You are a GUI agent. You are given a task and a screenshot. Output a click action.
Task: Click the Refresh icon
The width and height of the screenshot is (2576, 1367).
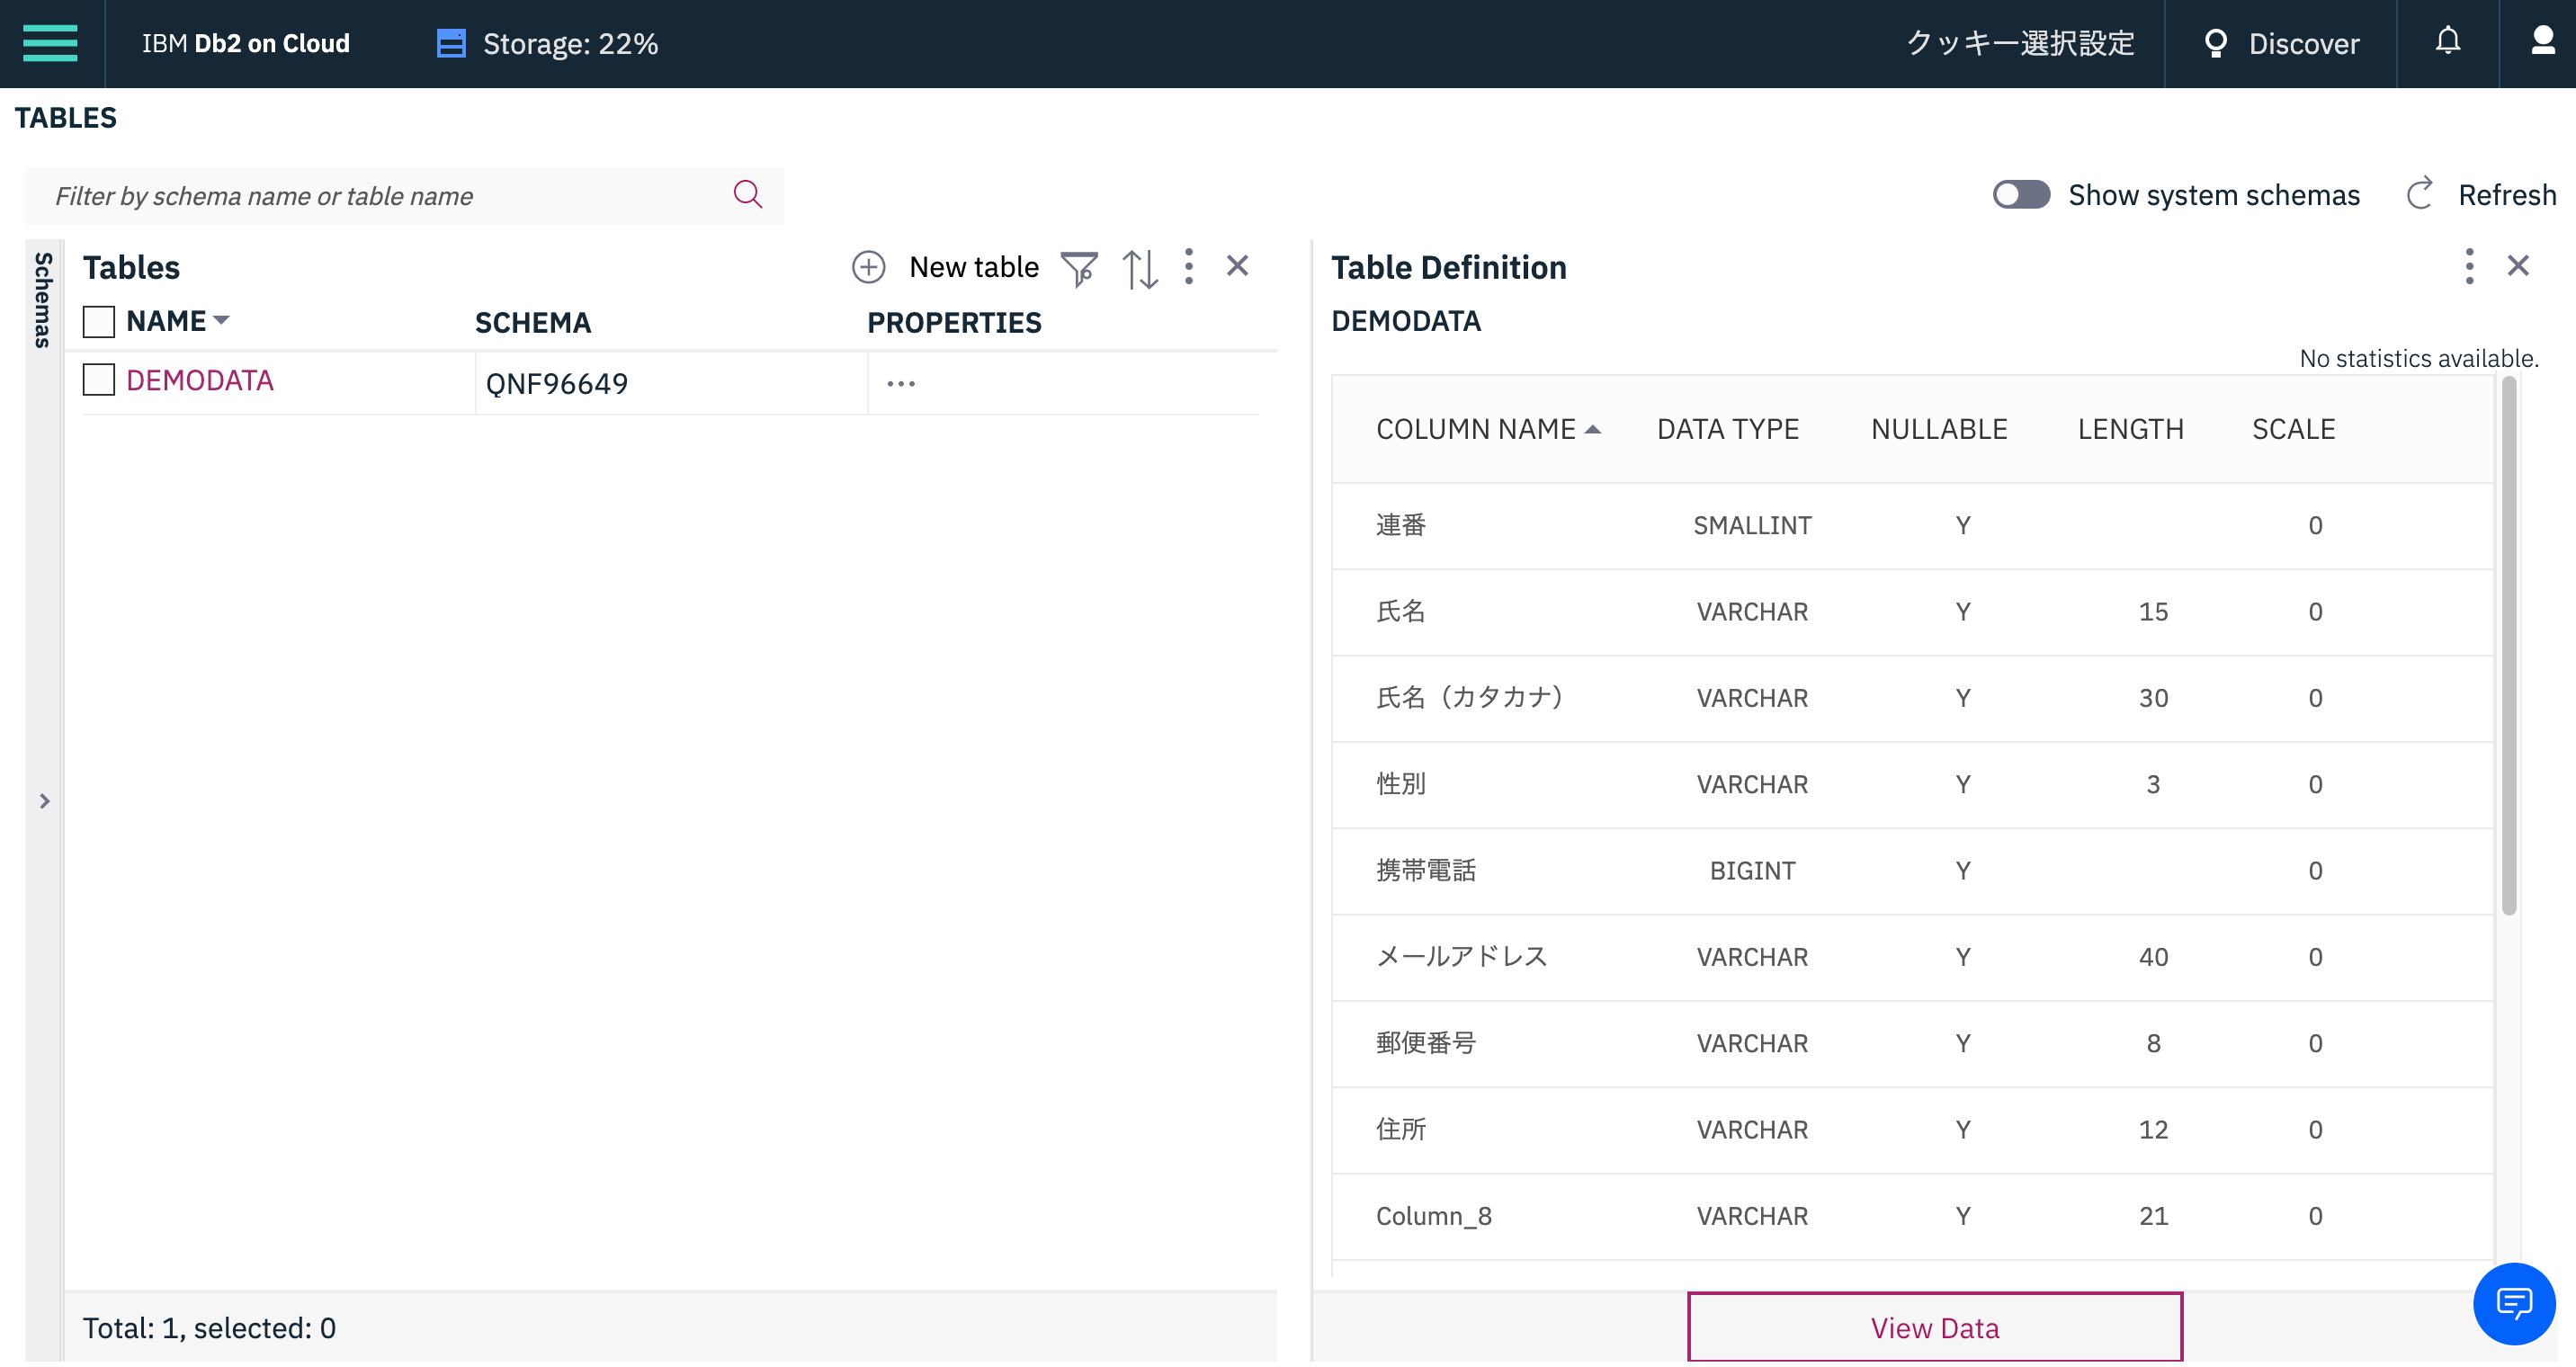[x=2419, y=194]
